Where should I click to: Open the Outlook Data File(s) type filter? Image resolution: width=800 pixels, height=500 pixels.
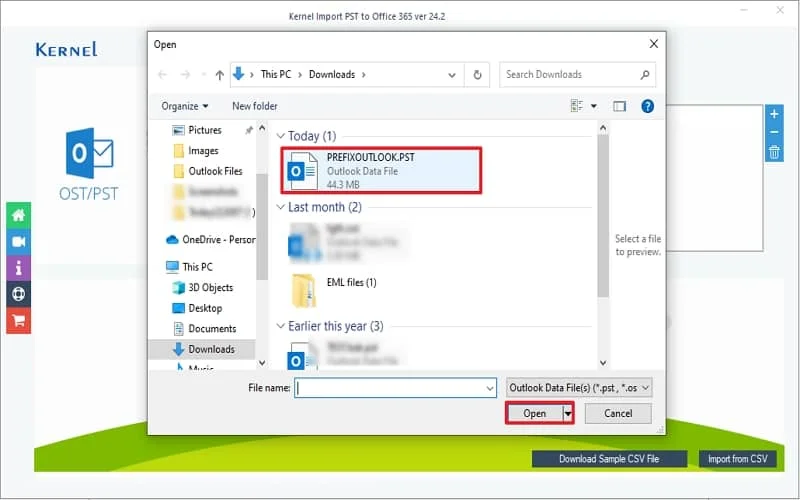pyautogui.click(x=579, y=388)
